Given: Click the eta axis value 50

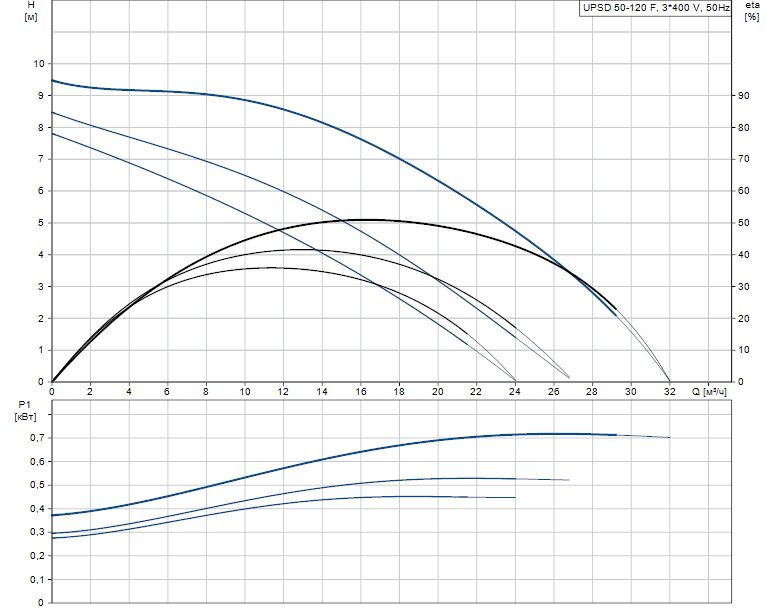Looking at the screenshot, I should point(743,223).
